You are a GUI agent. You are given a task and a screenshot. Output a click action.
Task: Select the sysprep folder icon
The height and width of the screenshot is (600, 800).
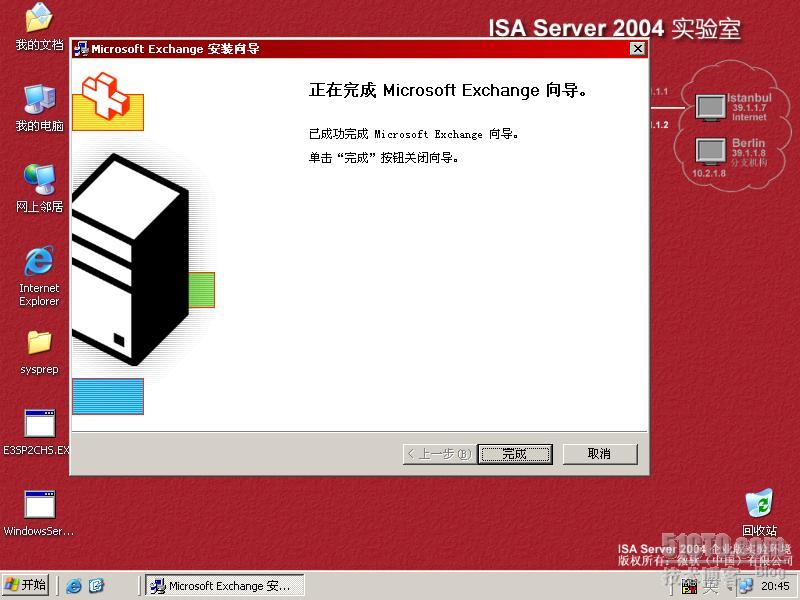[x=39, y=352]
